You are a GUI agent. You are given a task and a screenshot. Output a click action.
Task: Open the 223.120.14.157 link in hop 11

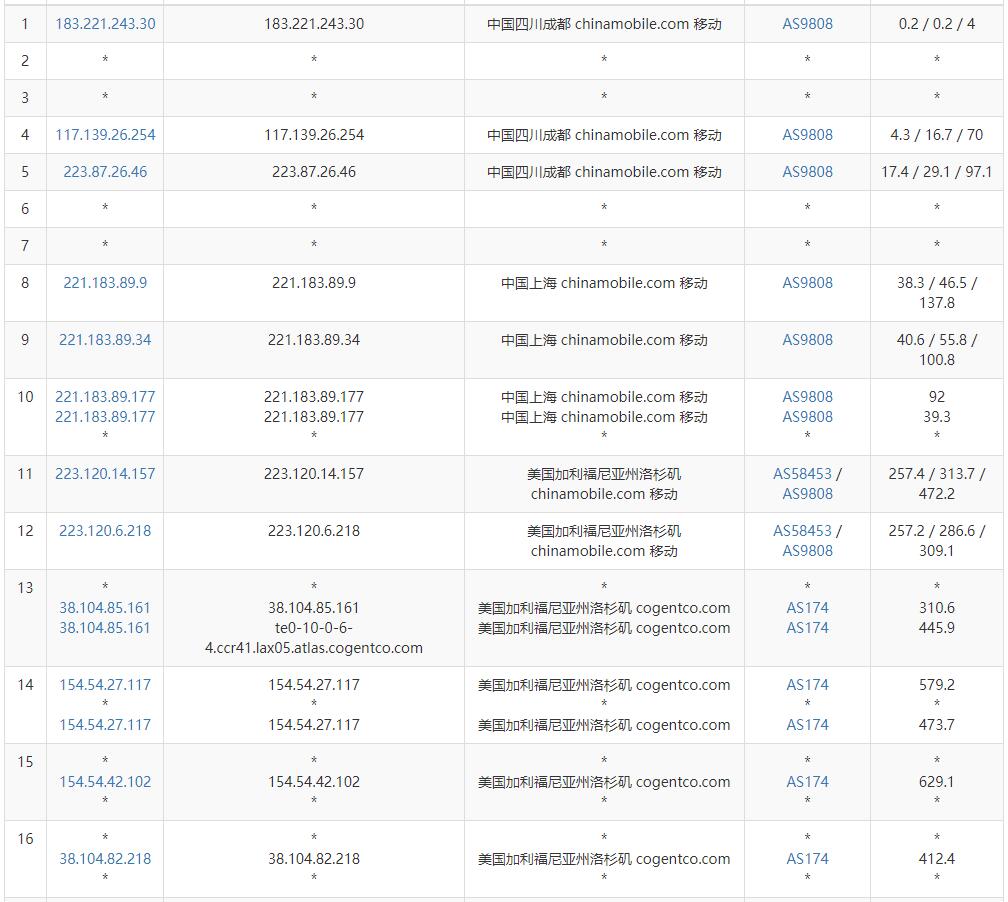105,474
